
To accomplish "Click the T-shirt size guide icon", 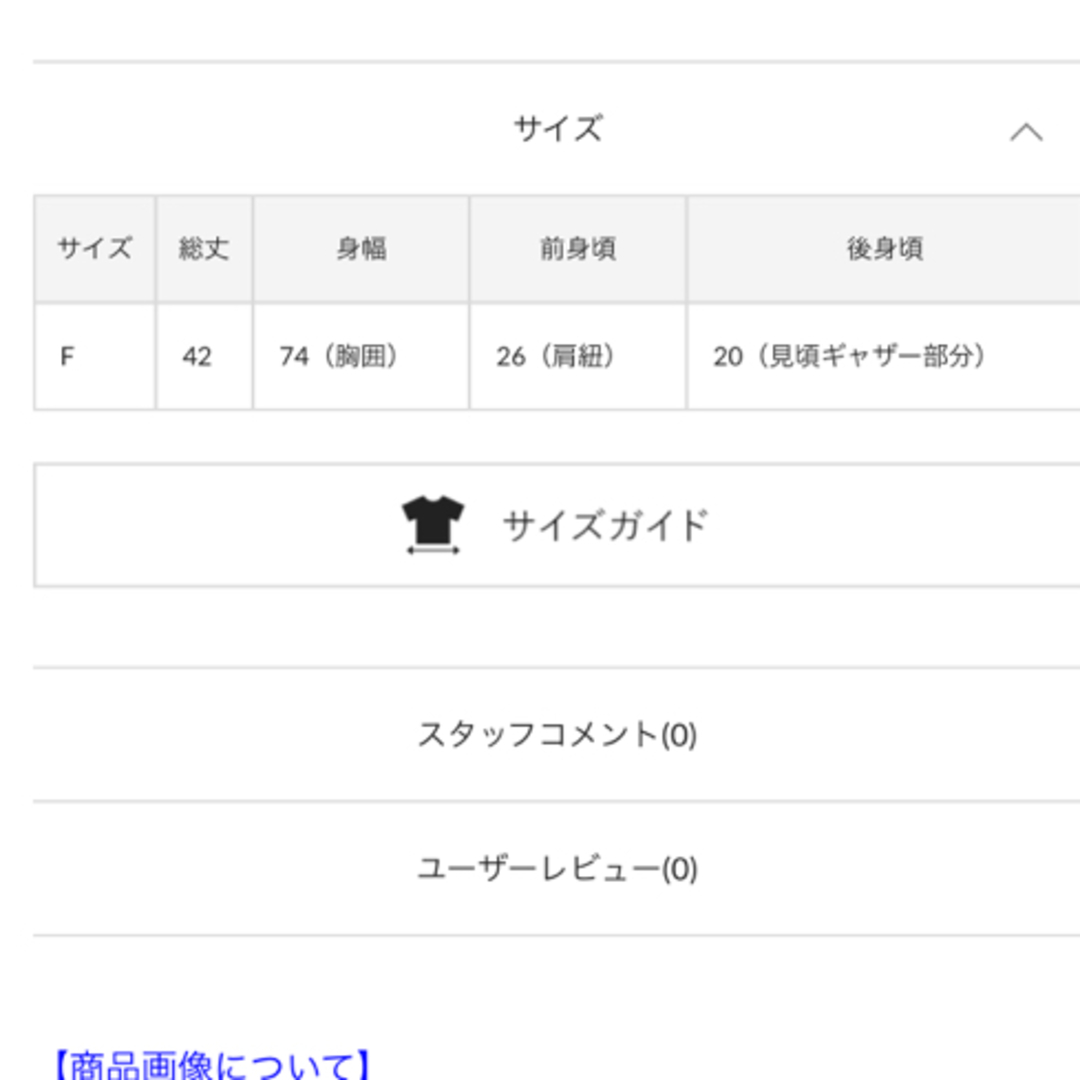I will click(x=433, y=525).
